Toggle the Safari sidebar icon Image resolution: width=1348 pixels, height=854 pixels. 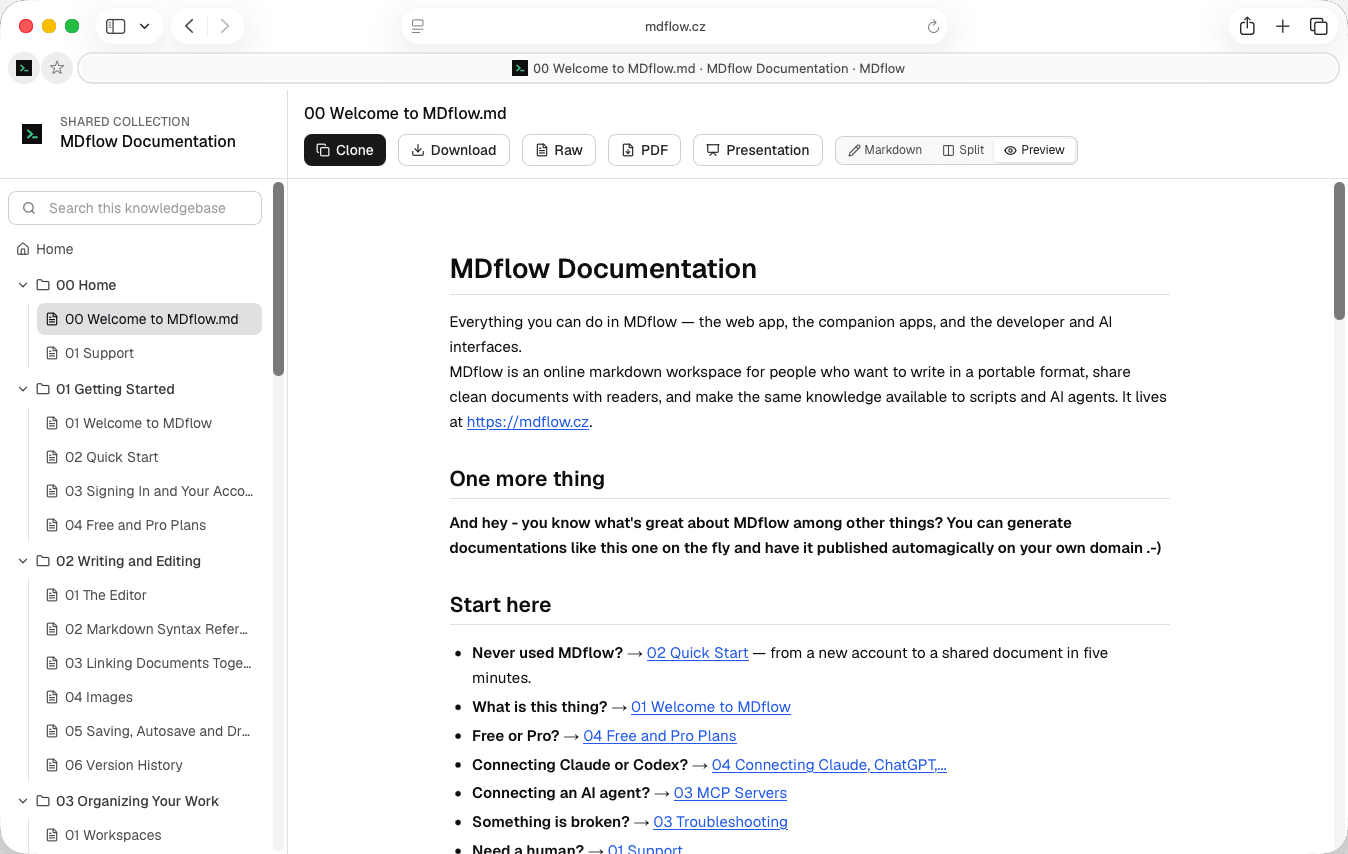pos(116,27)
